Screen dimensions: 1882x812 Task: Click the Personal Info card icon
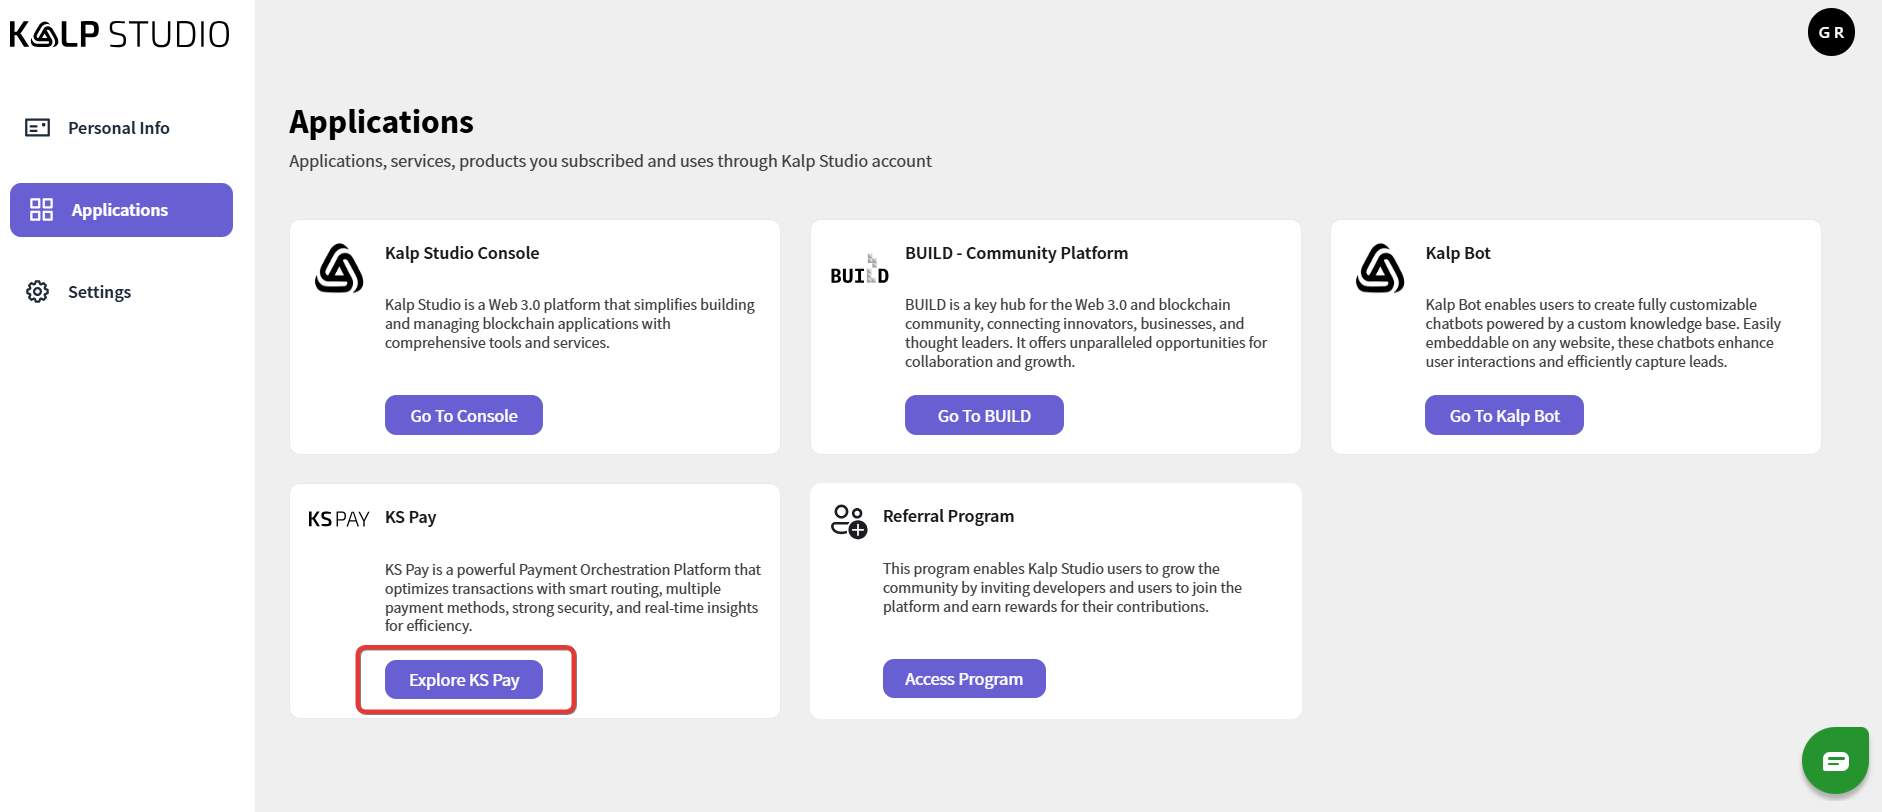pyautogui.click(x=38, y=128)
